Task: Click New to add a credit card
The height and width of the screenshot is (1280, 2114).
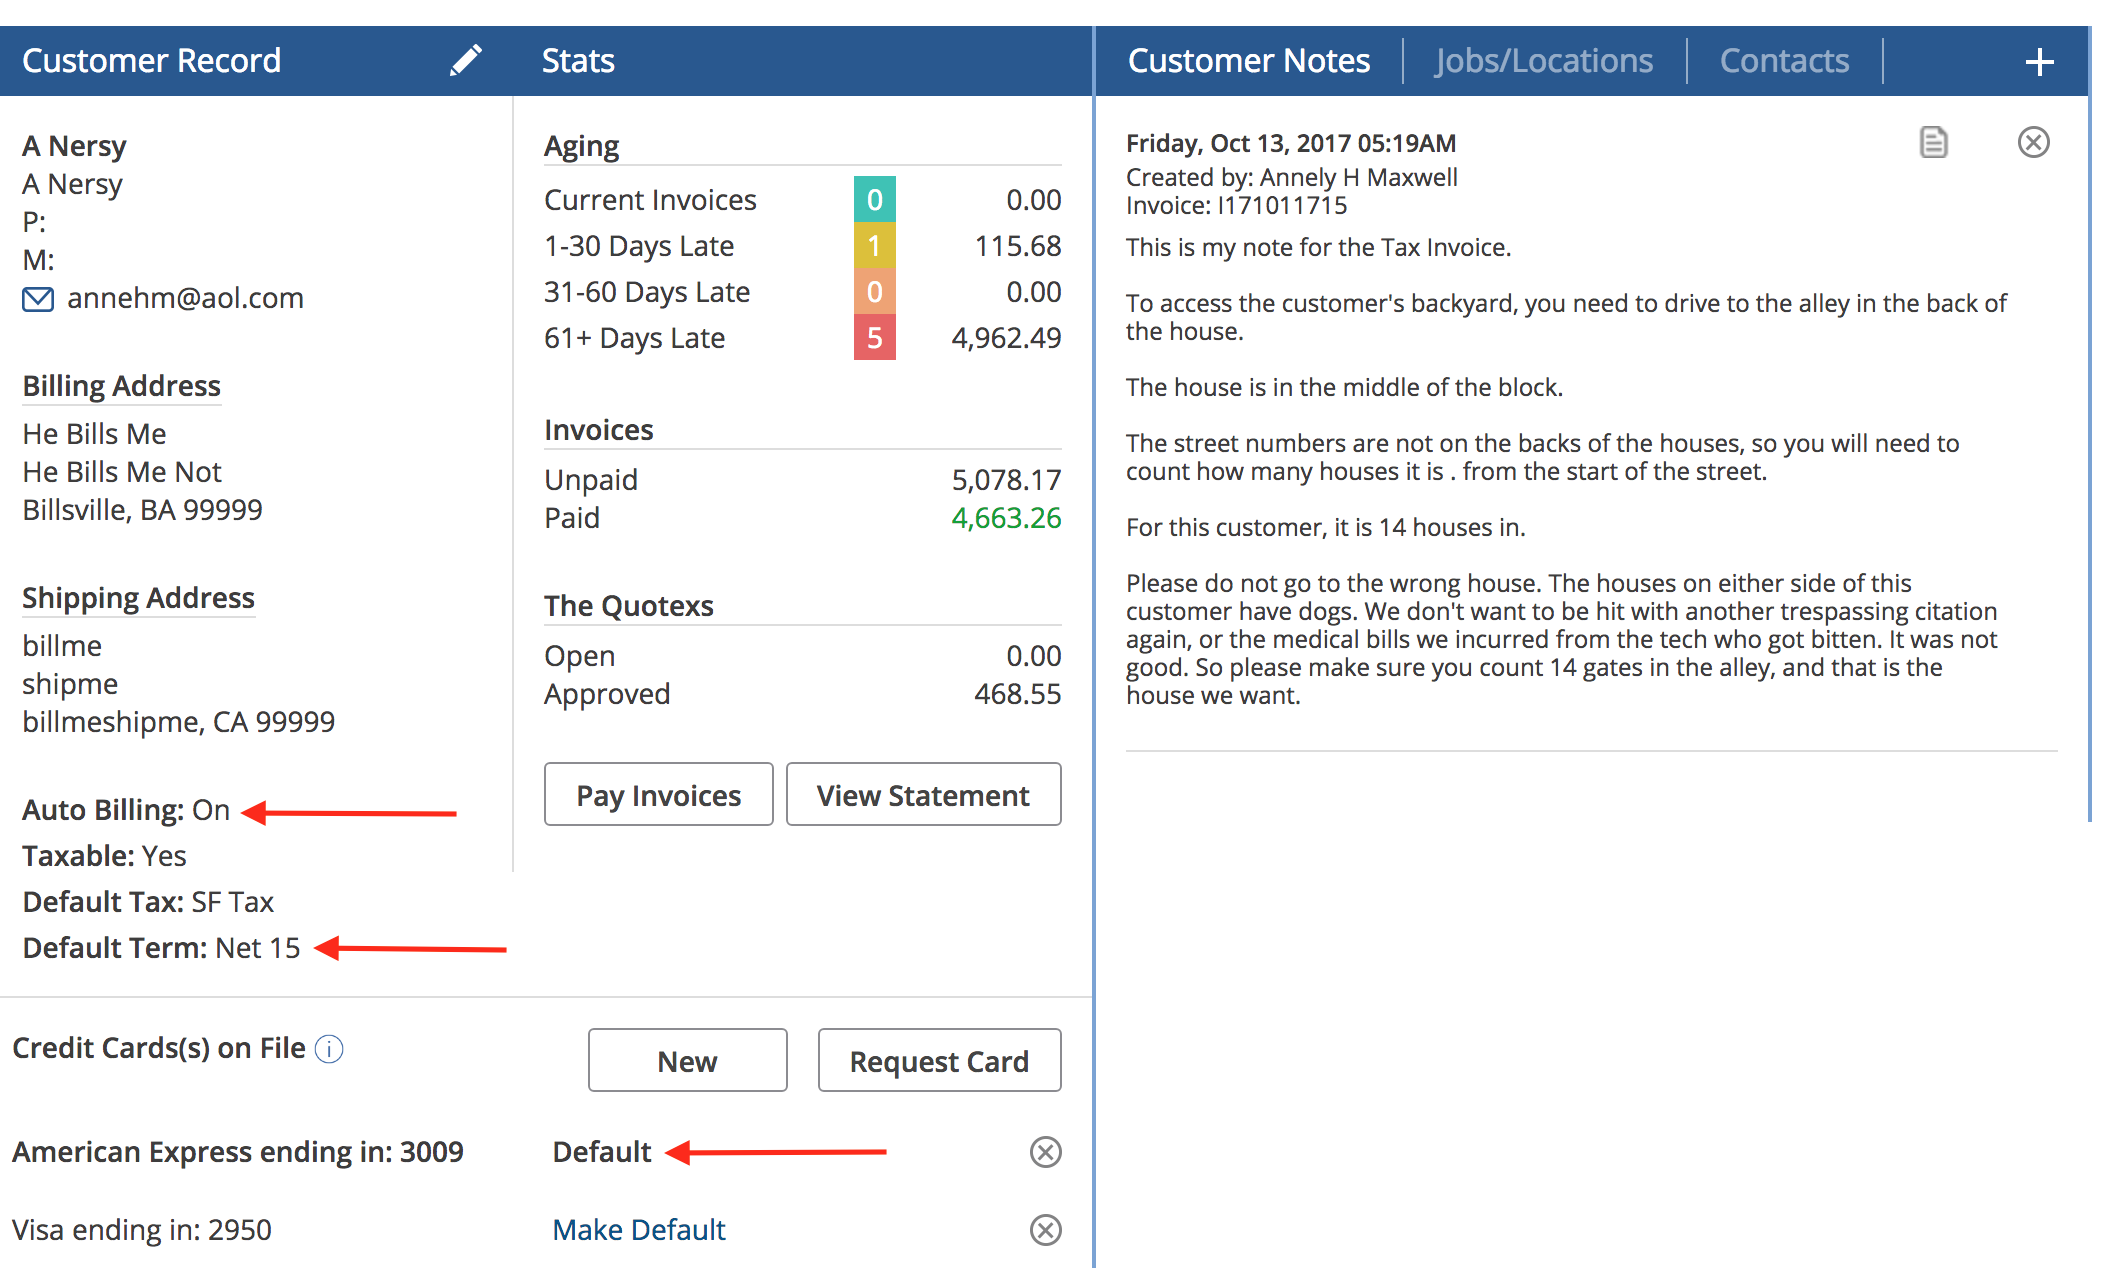Action: point(687,1061)
